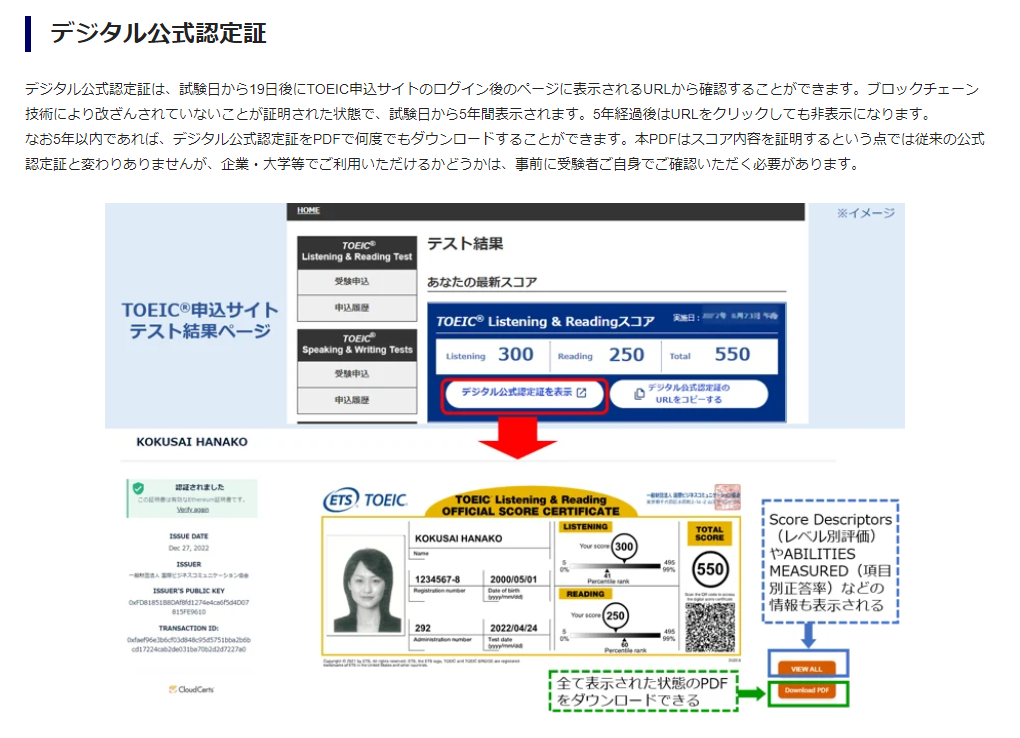Click the orange Download PDF button
1020x738 pixels.
(x=807, y=690)
